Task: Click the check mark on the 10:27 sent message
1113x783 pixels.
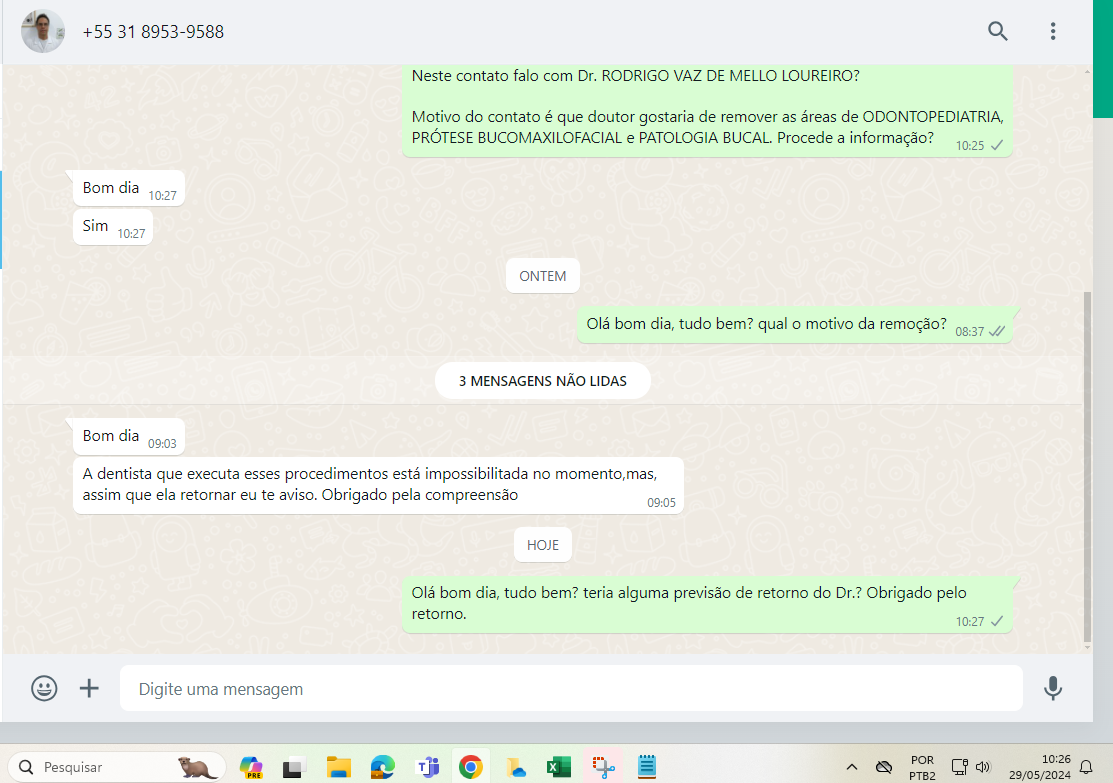Action: pyautogui.click(x=997, y=621)
